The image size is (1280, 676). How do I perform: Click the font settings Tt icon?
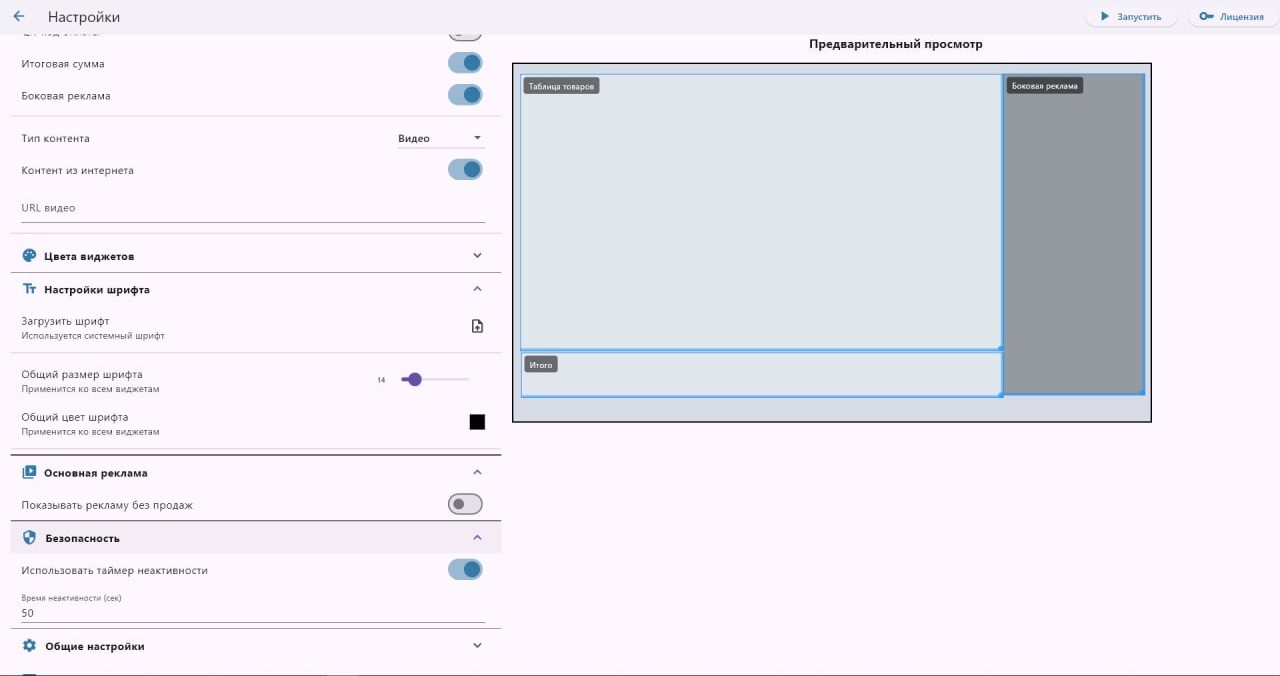pos(29,289)
